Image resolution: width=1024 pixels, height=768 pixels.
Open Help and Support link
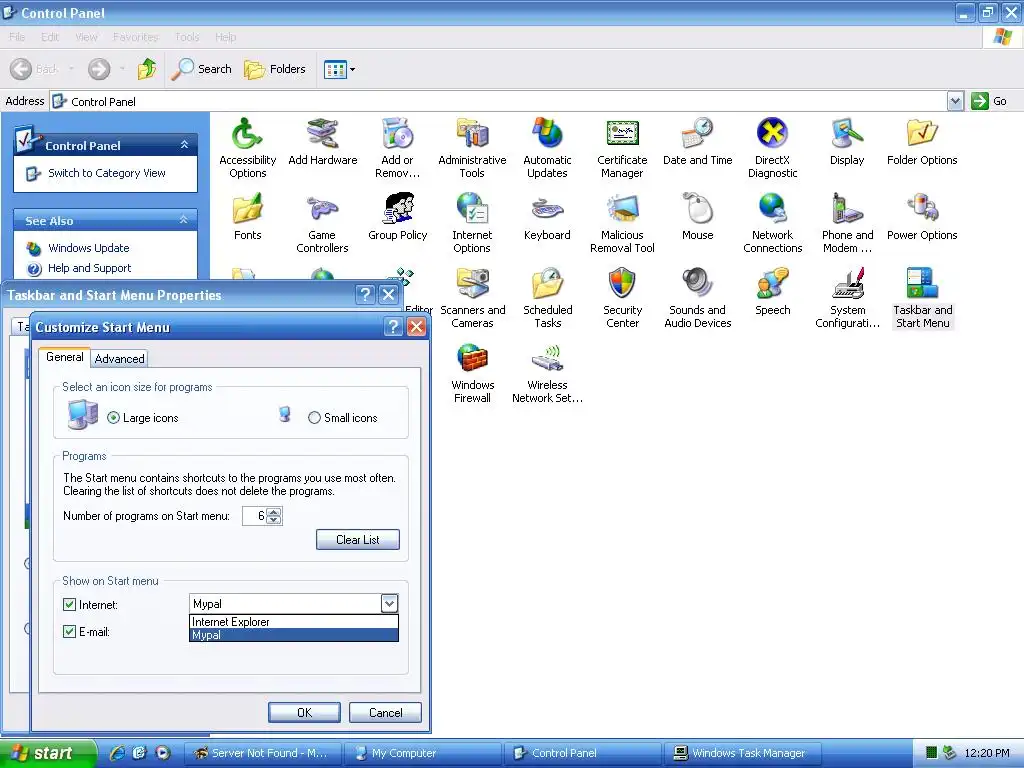click(x=89, y=268)
